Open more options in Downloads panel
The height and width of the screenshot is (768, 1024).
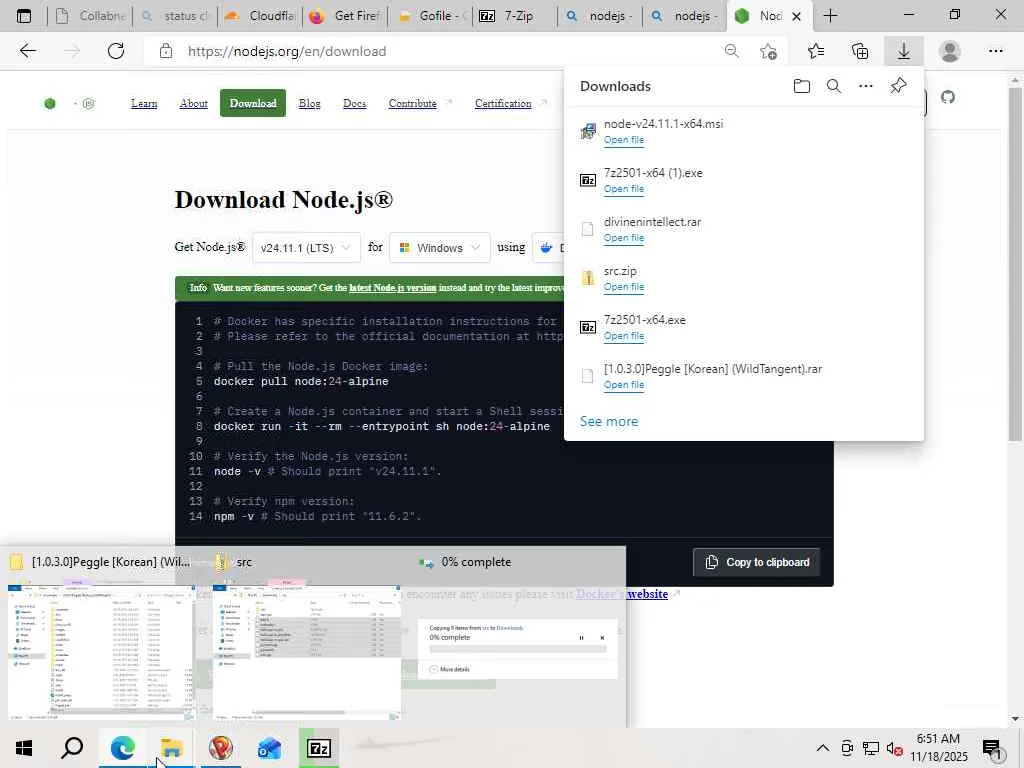866,86
